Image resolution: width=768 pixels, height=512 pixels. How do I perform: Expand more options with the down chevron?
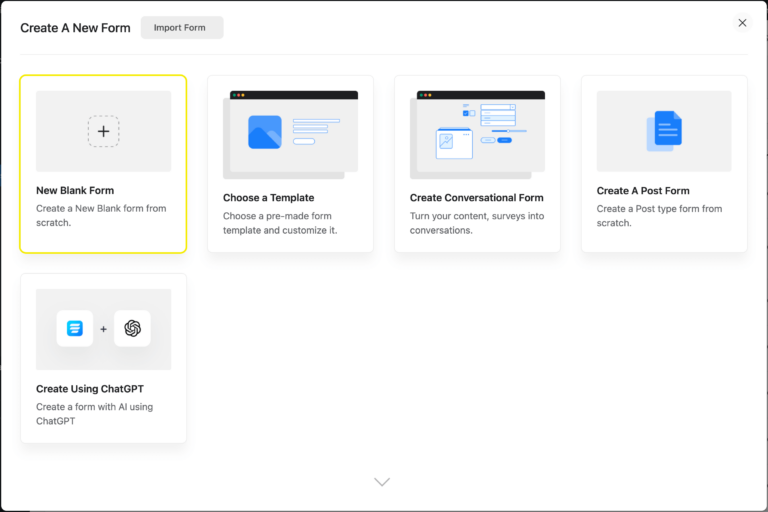(382, 481)
